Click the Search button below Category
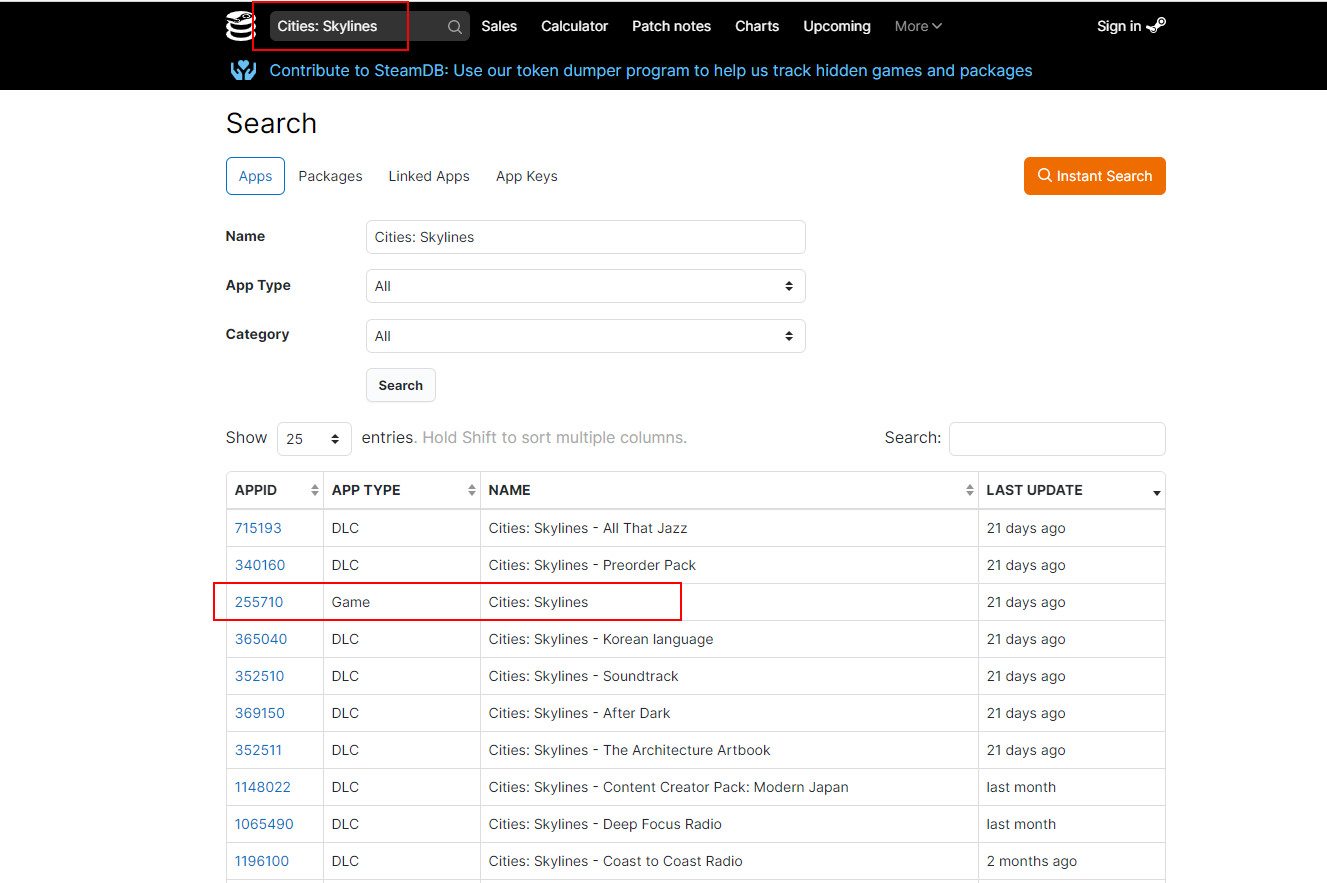Viewport: 1327px width, 883px height. click(401, 385)
